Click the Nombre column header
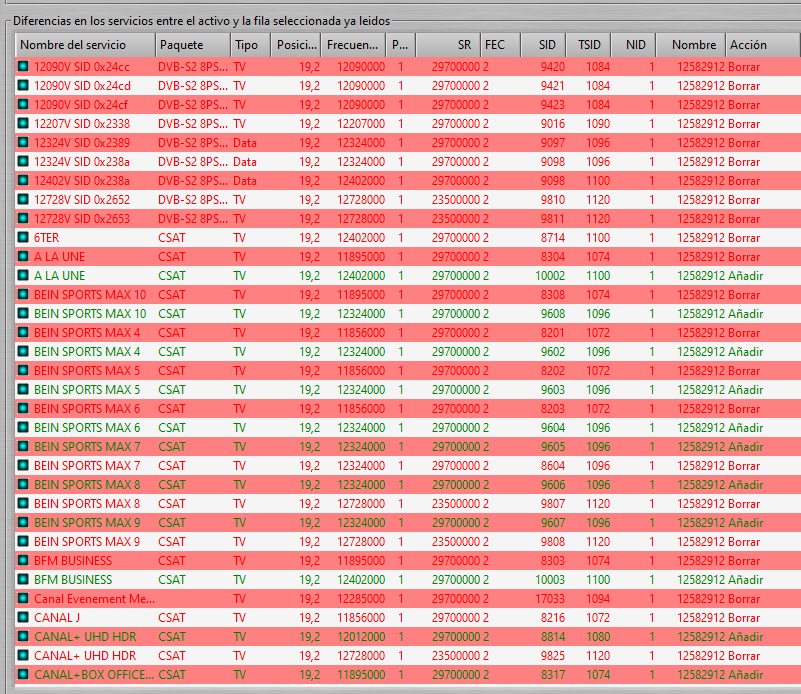Screen dimensions: 801x694 [691, 45]
